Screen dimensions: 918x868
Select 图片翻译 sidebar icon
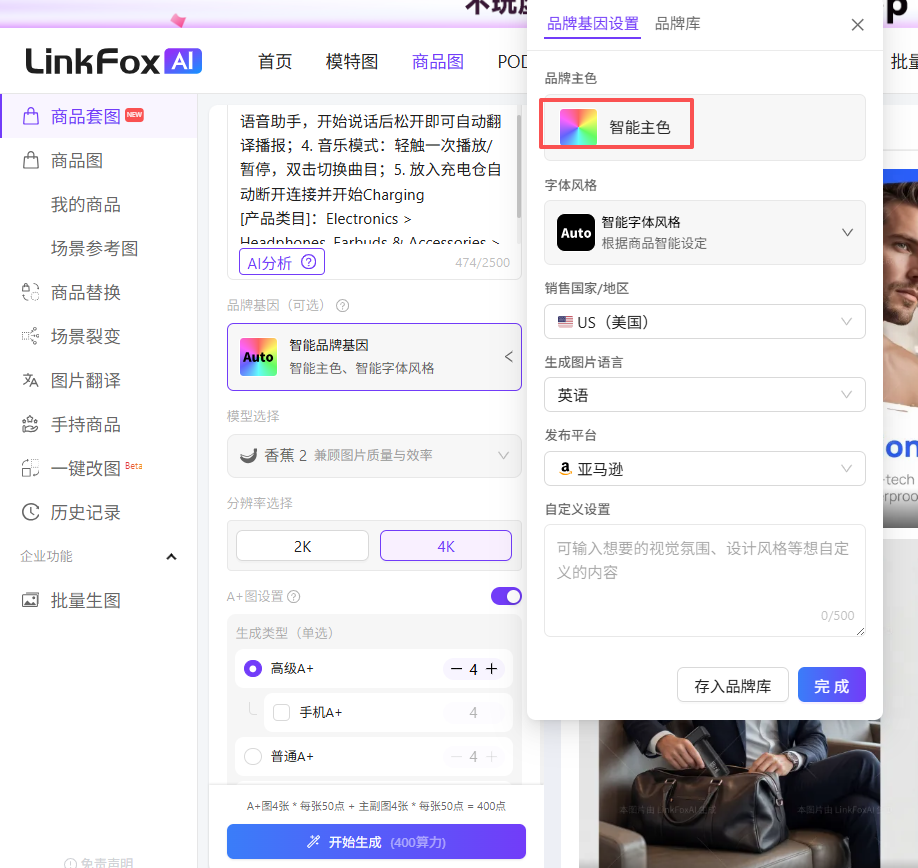coord(31,381)
